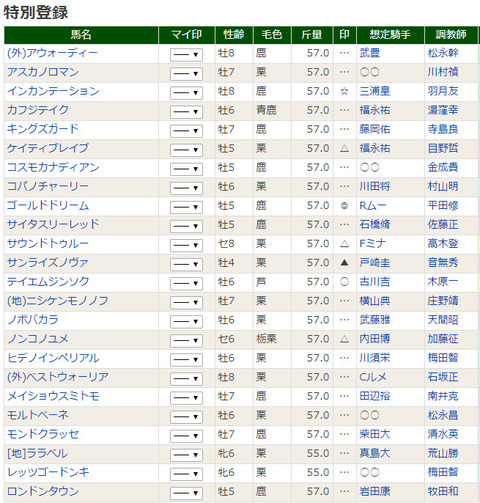Image resolution: width=480 pixels, height=503 pixels.
Task: Open horse page for ノンコノユメ
Action: click(x=38, y=339)
